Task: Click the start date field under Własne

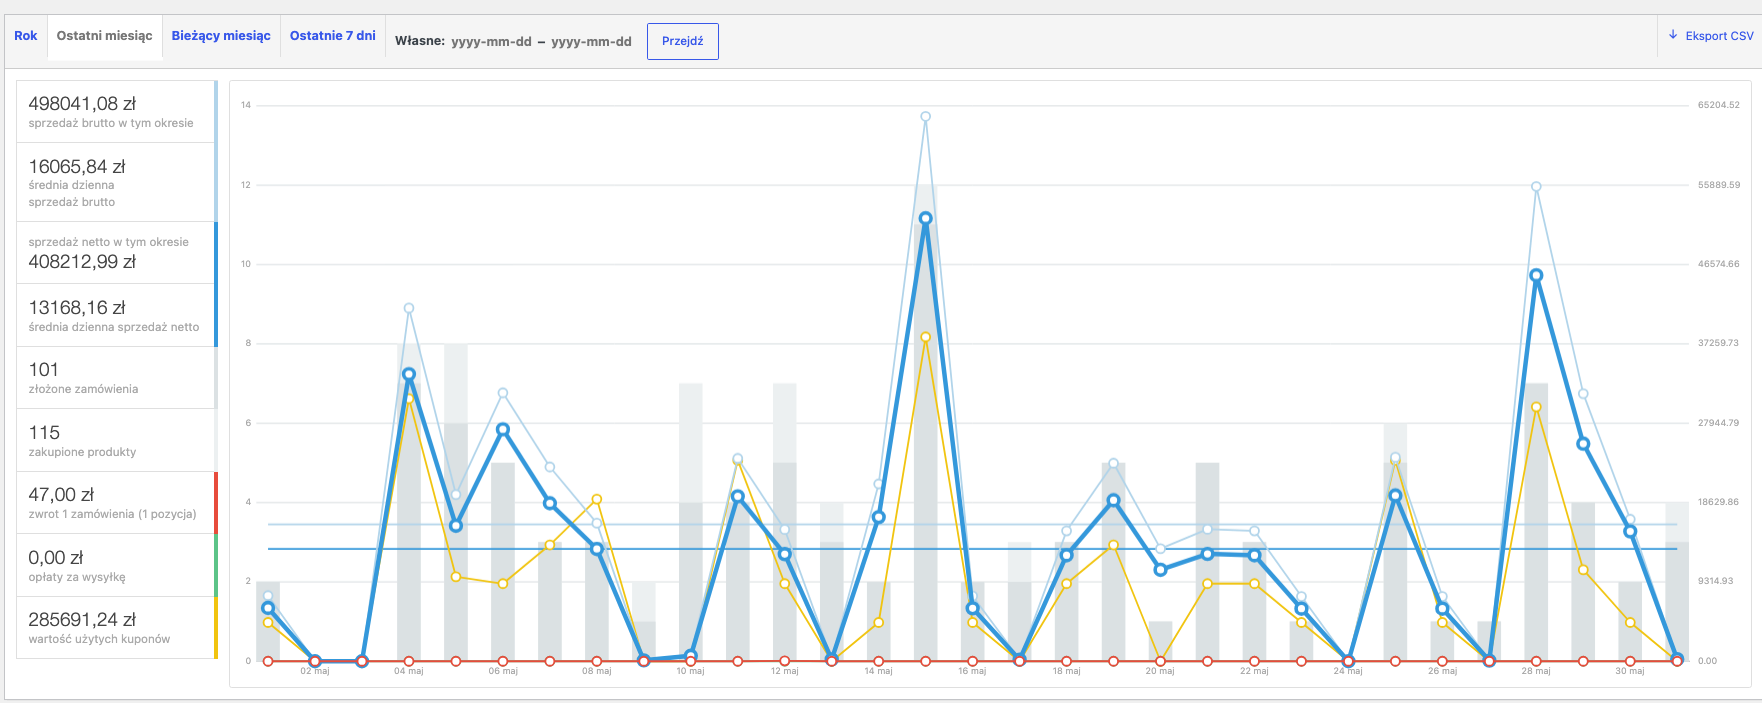Action: coord(491,42)
